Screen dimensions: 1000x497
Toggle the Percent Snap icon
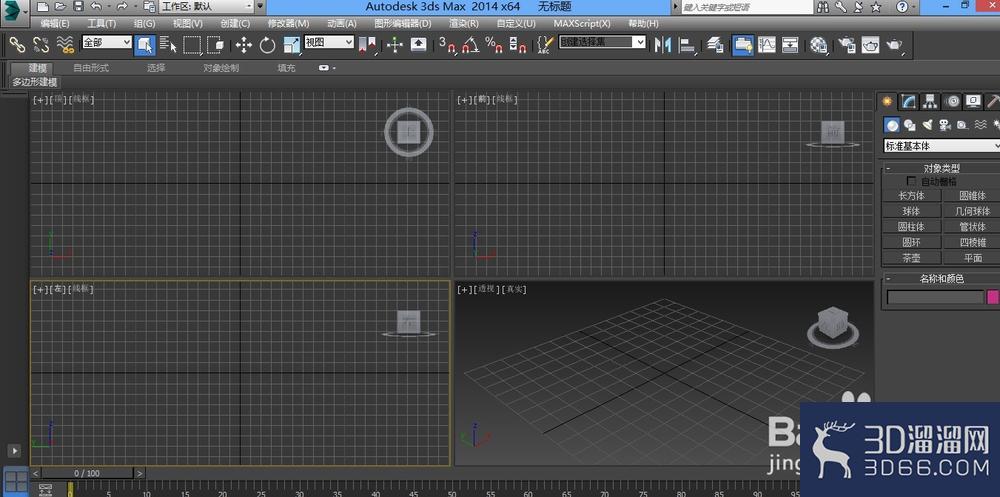pyautogui.click(x=494, y=45)
